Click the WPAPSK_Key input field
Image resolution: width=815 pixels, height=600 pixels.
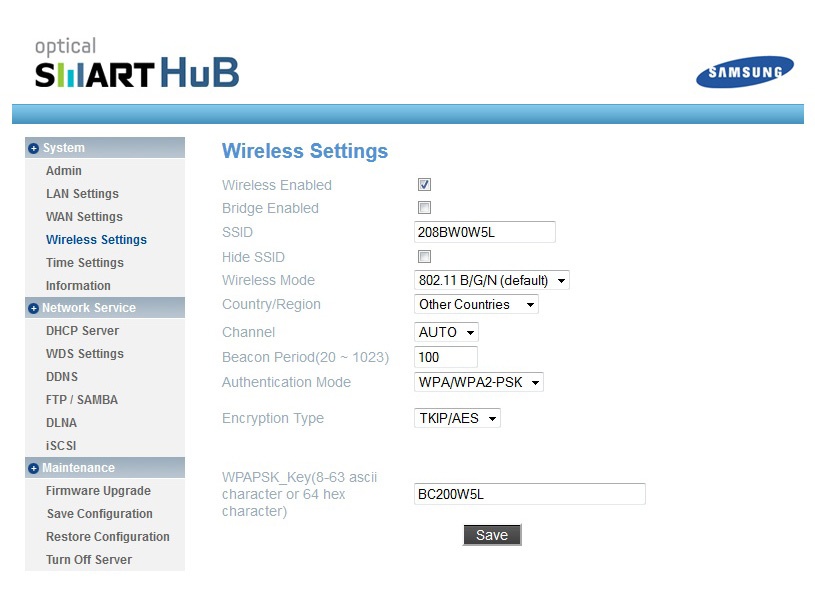[x=530, y=494]
